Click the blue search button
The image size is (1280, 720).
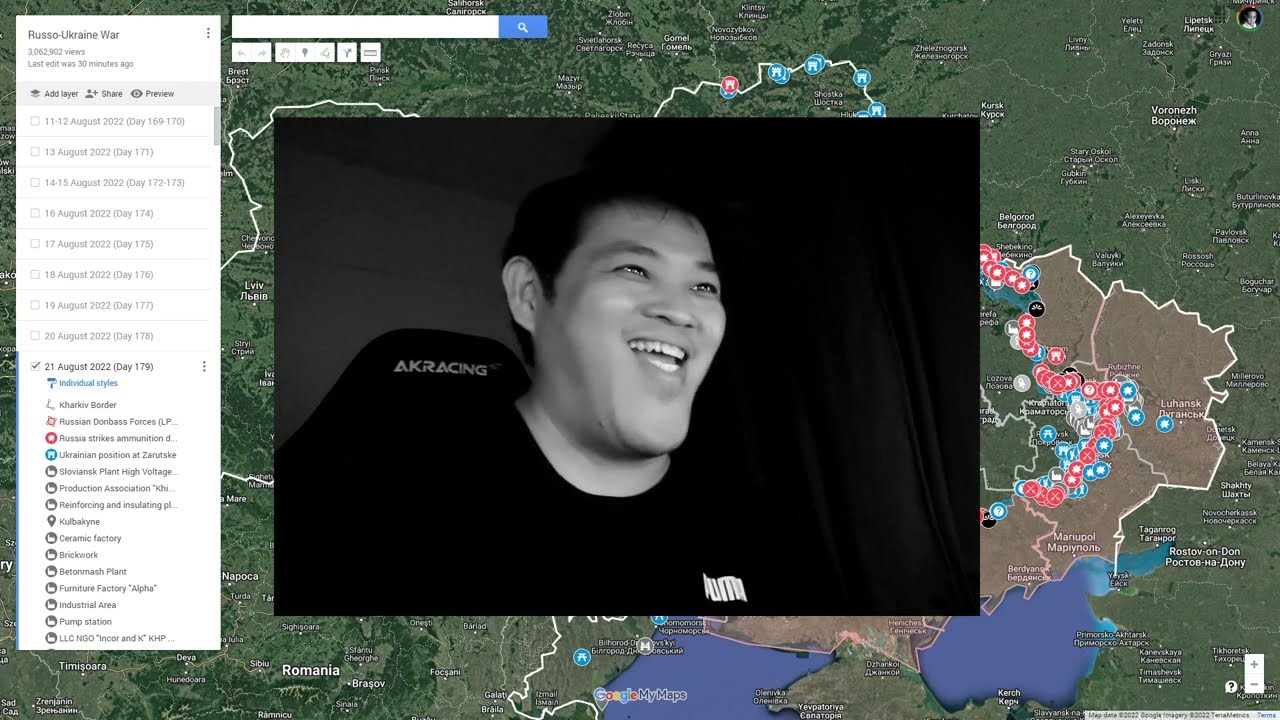(523, 27)
